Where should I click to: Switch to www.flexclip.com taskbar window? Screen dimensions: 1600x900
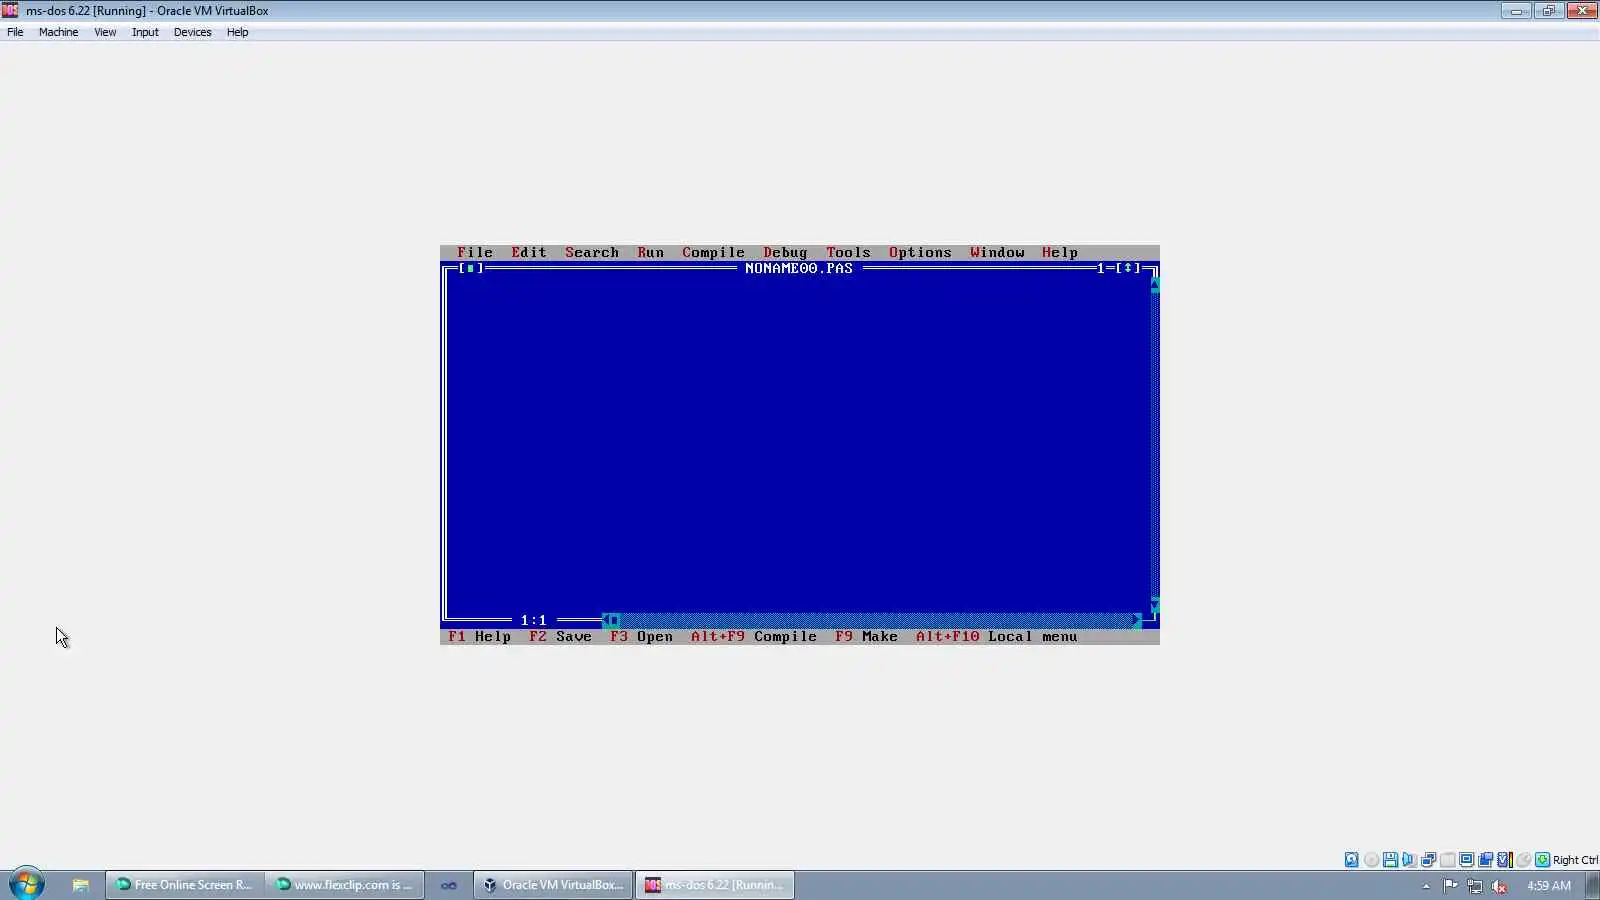(x=345, y=884)
